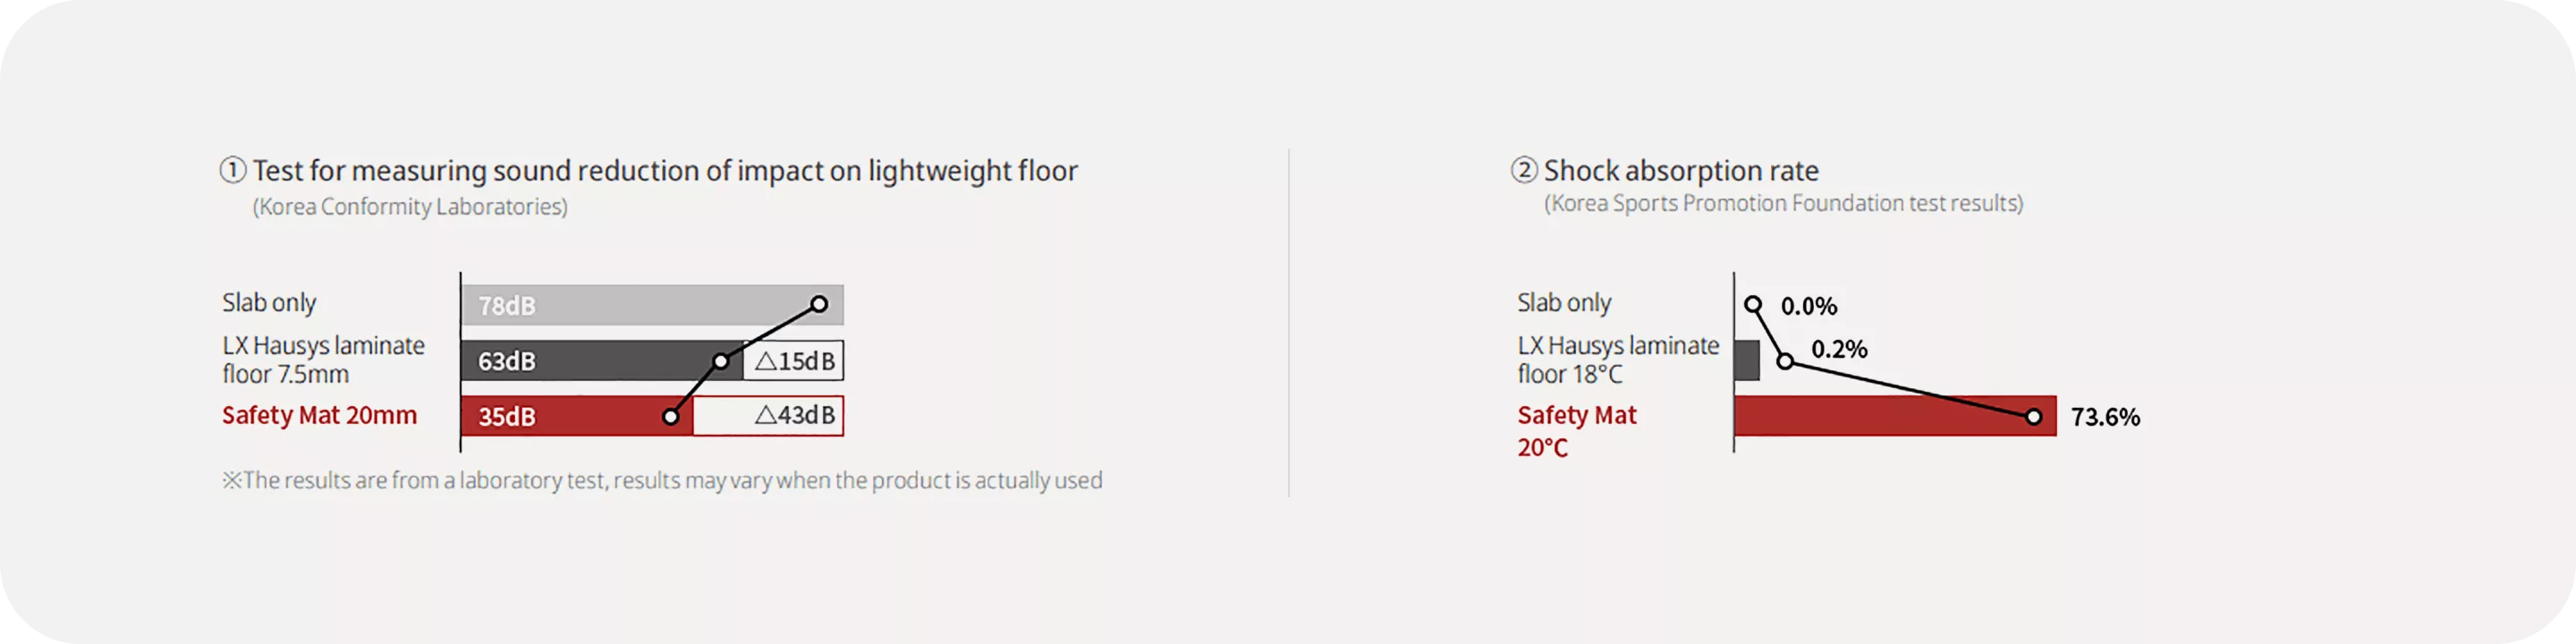Click the Shock absorption rate heading
Image resolution: width=2576 pixels, height=644 pixels.
click(x=1681, y=171)
